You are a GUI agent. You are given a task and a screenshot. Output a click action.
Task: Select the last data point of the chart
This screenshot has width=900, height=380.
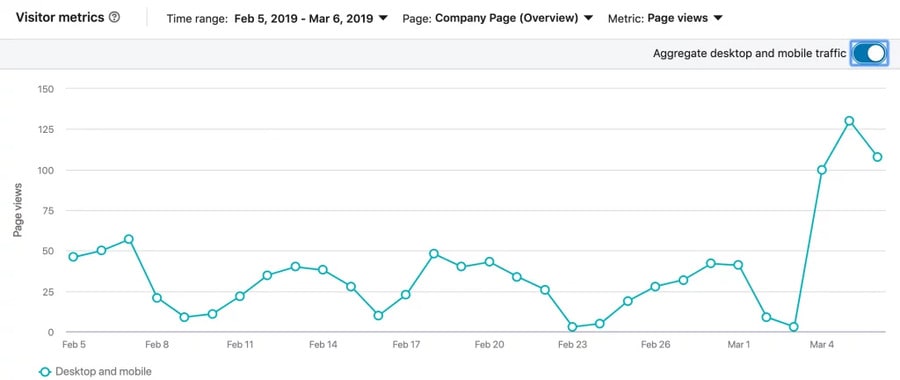pos(877,157)
